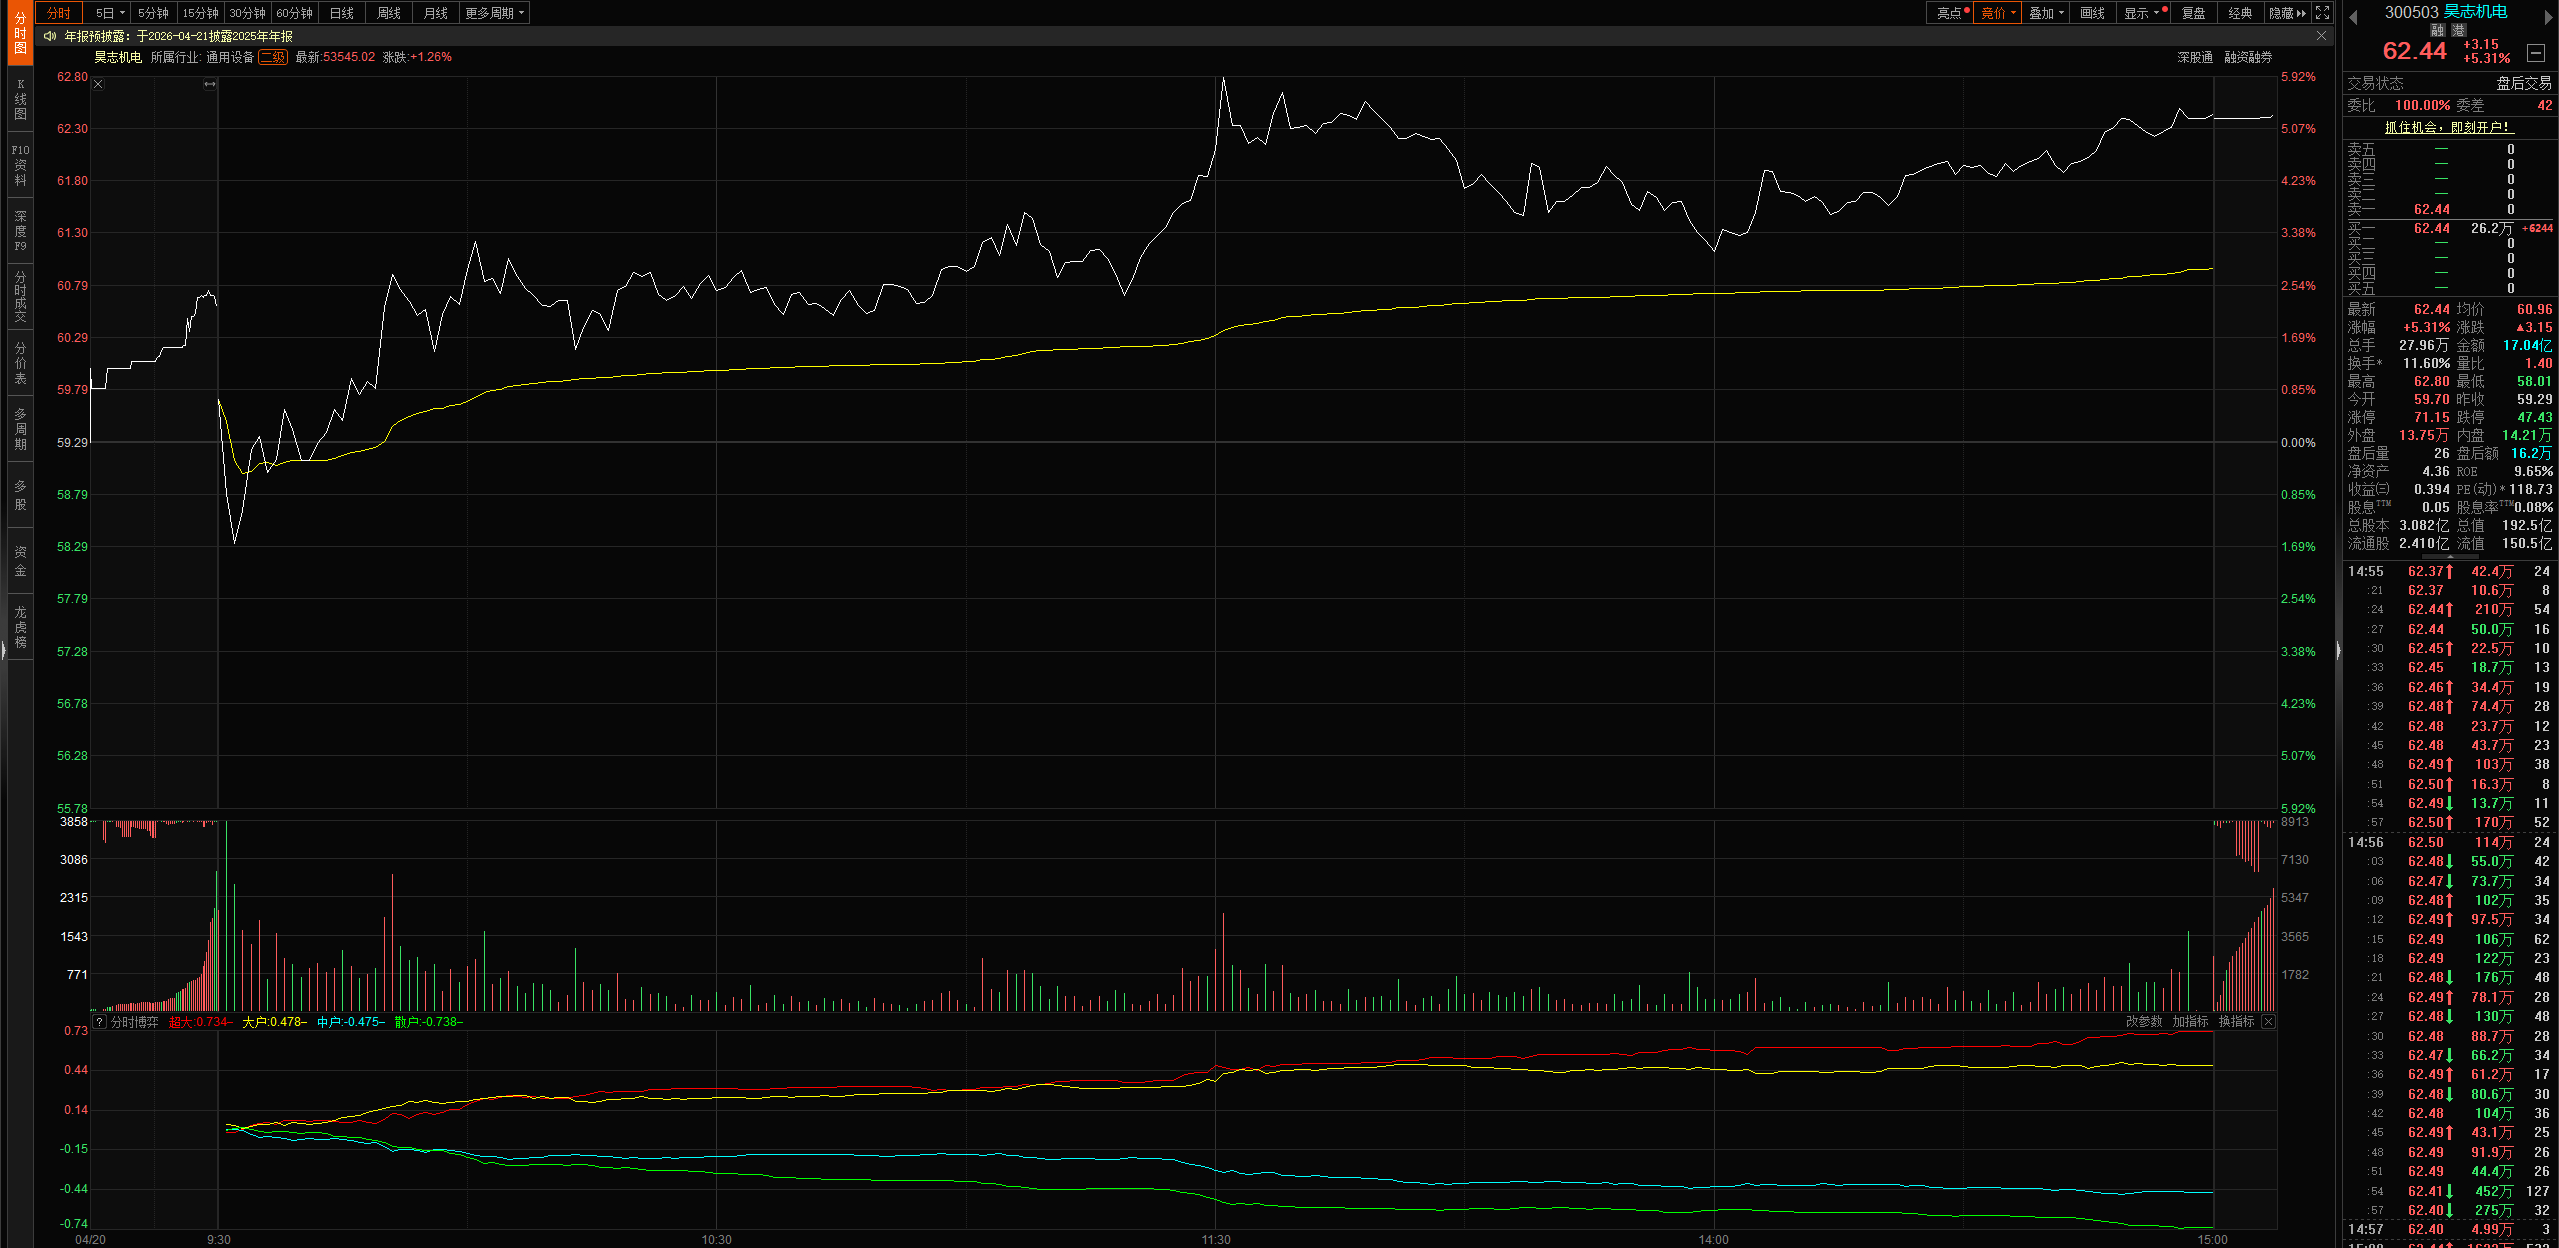The height and width of the screenshot is (1248, 2559).
Task: Open the 叠加 overlay dropdown
Action: [x=2046, y=13]
